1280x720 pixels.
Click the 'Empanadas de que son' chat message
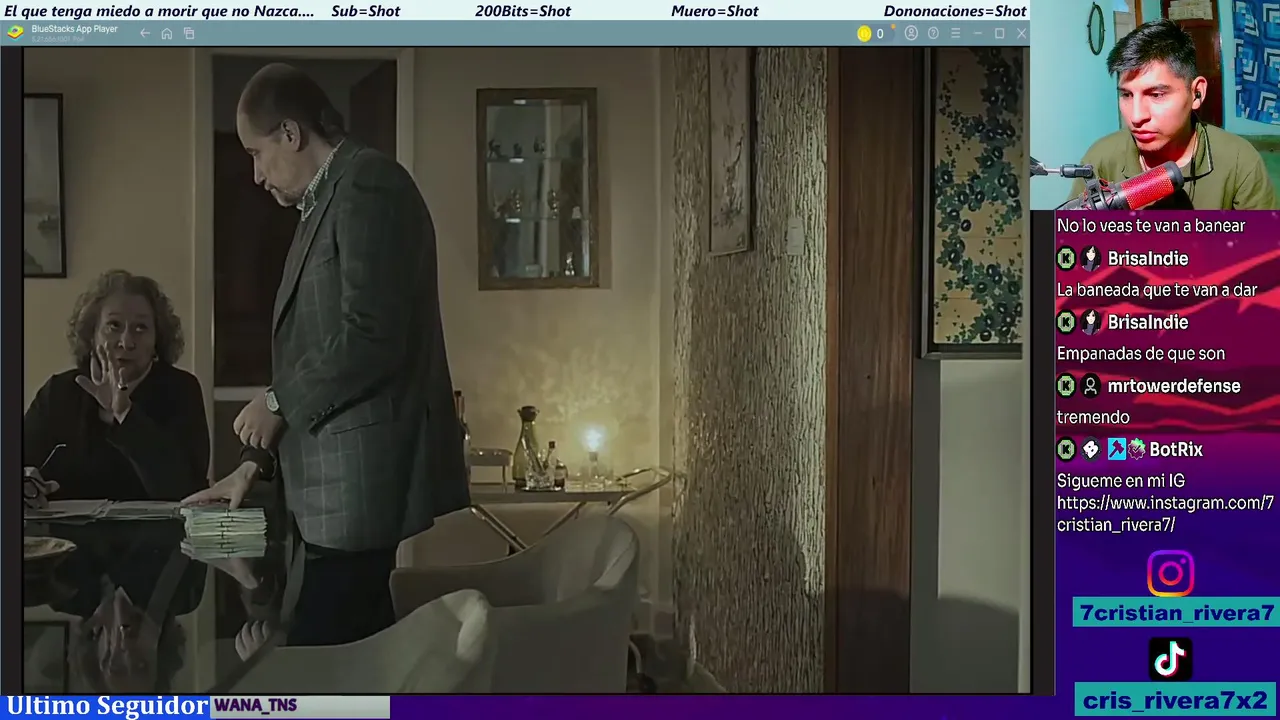click(1141, 354)
